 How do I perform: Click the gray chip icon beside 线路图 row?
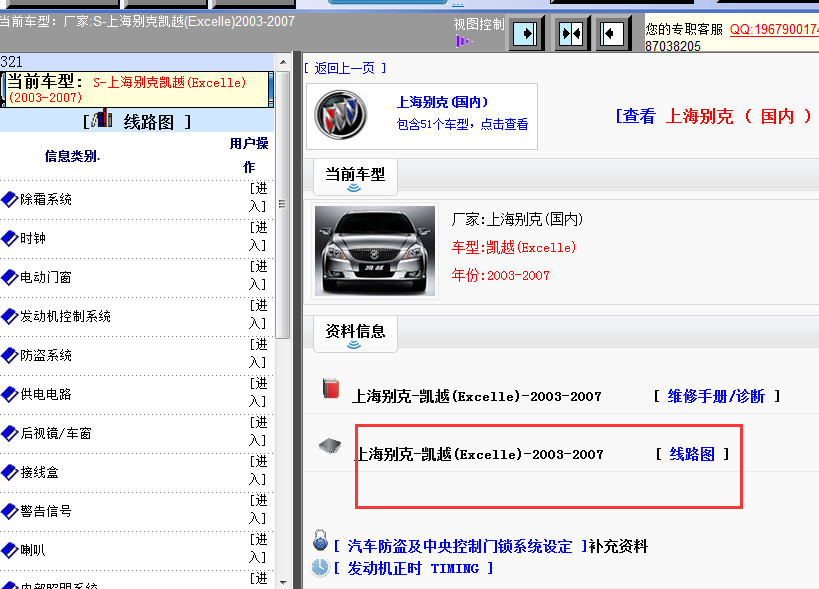coord(330,446)
